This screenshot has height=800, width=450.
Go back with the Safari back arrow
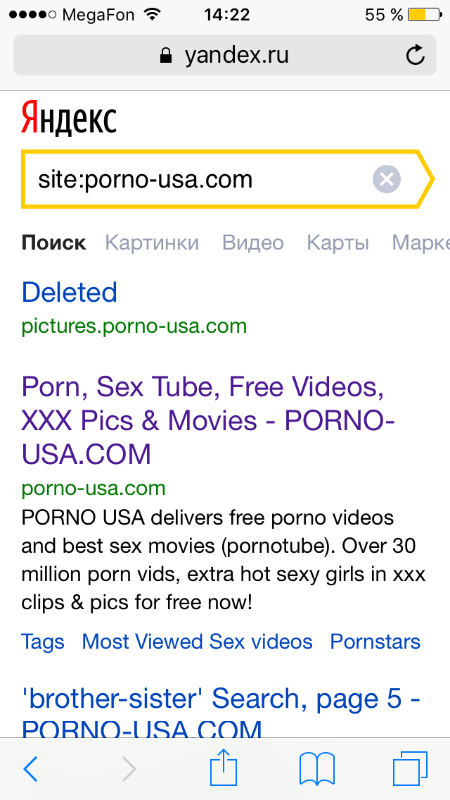pyautogui.click(x=31, y=769)
